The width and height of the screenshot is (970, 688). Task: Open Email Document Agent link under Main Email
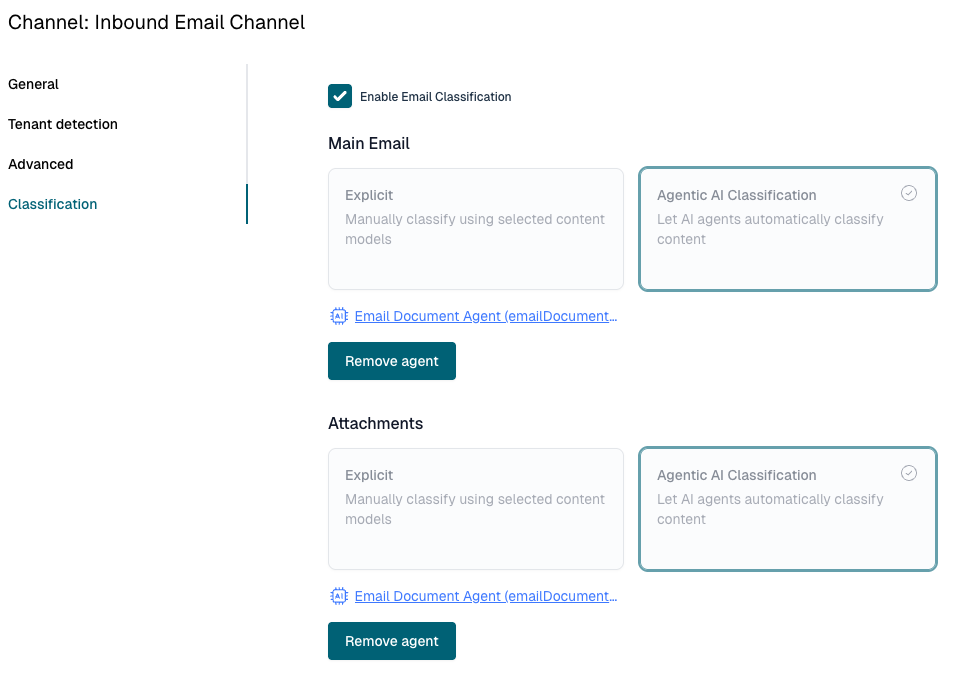pyautogui.click(x=486, y=316)
